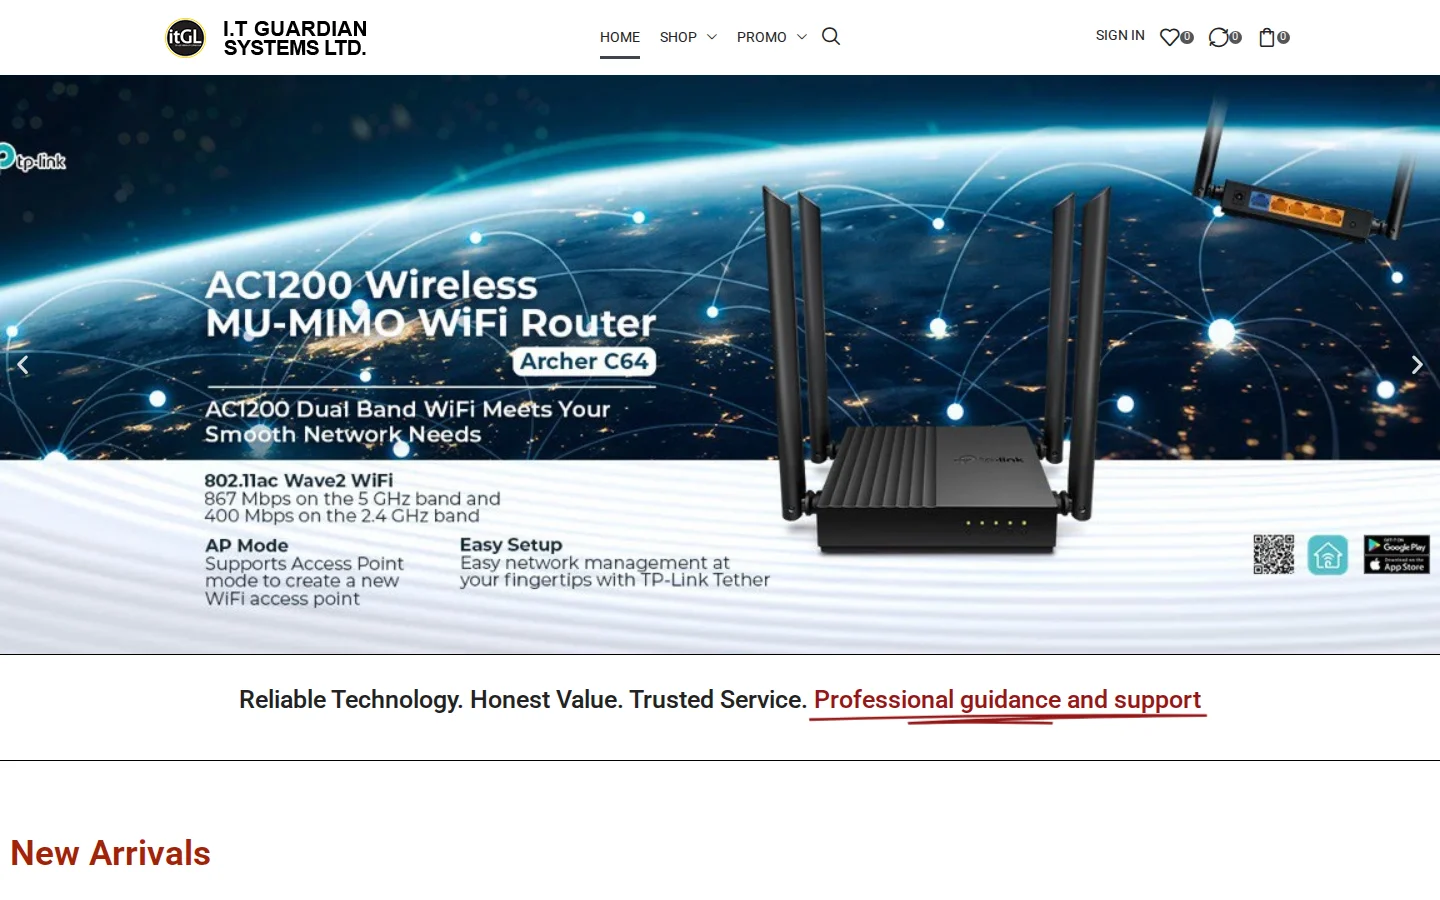Image resolution: width=1440 pixels, height=900 pixels.
Task: Click the chevron beside SHOP
Action: click(x=712, y=37)
